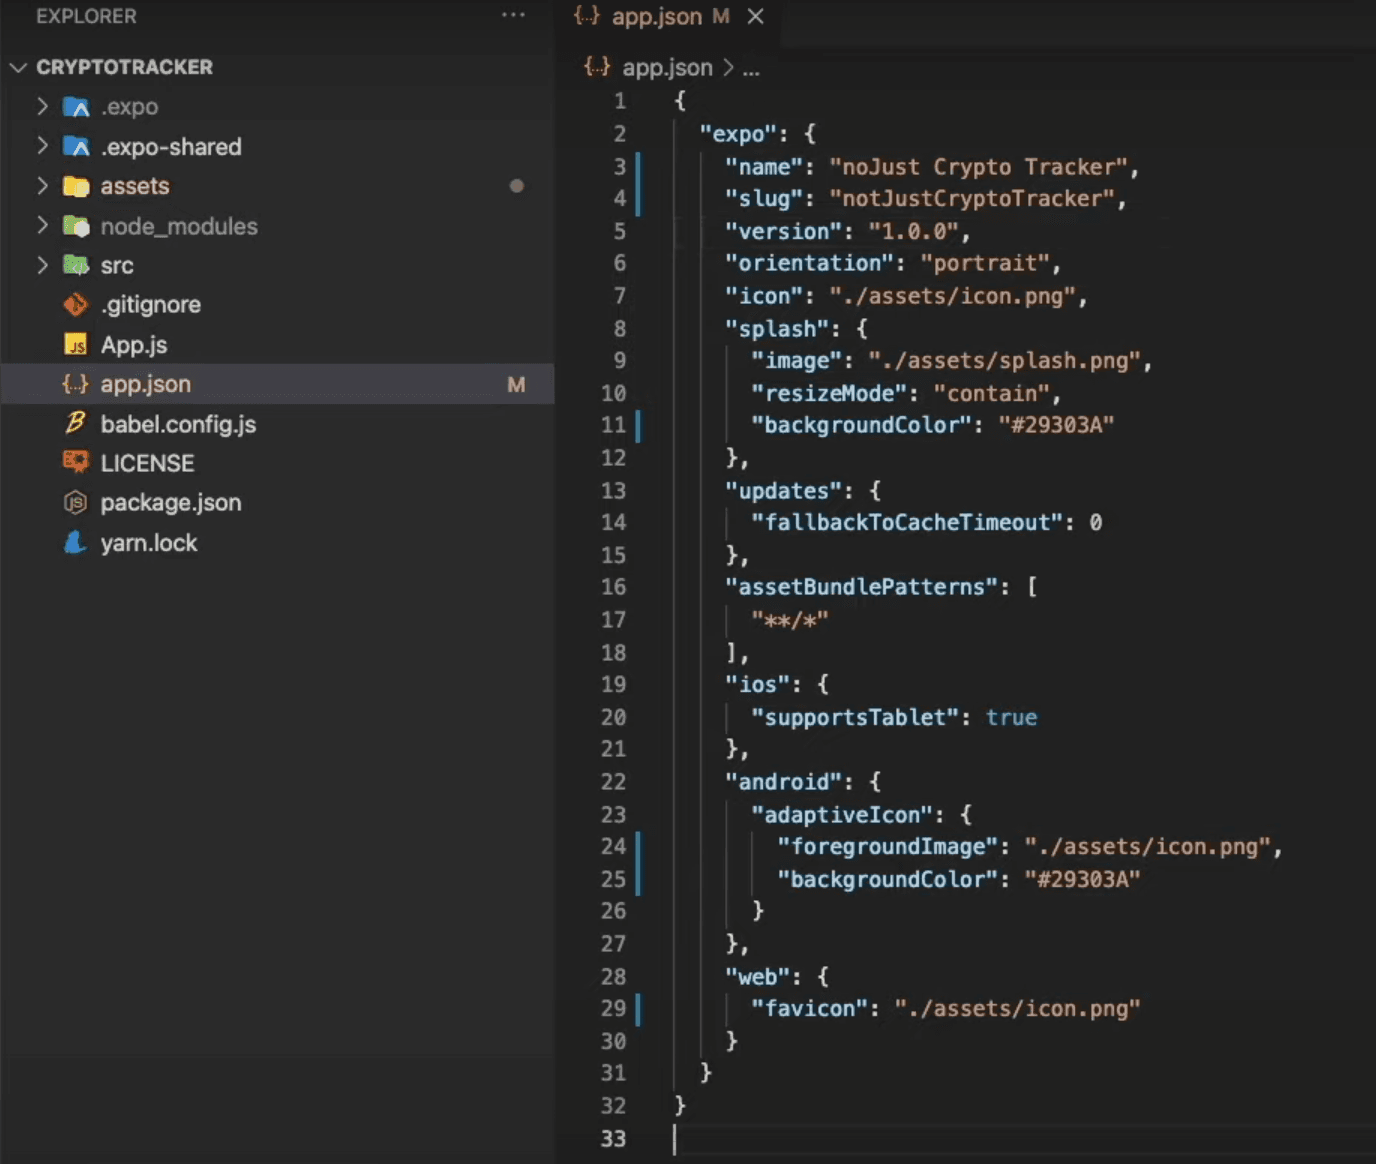Click the package.json npm file icon
This screenshot has height=1164, width=1376.
[x=74, y=503]
